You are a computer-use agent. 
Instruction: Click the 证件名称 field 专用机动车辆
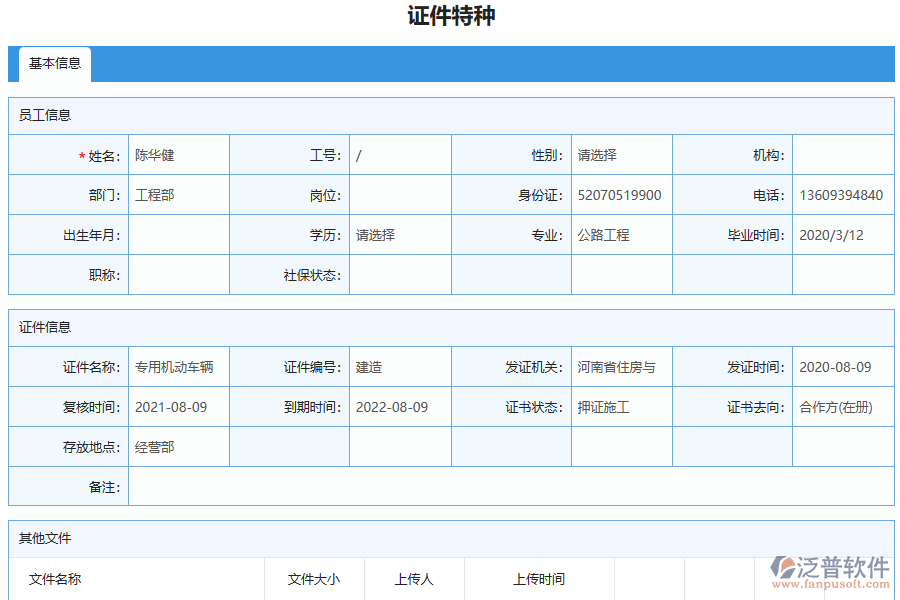tap(179, 366)
